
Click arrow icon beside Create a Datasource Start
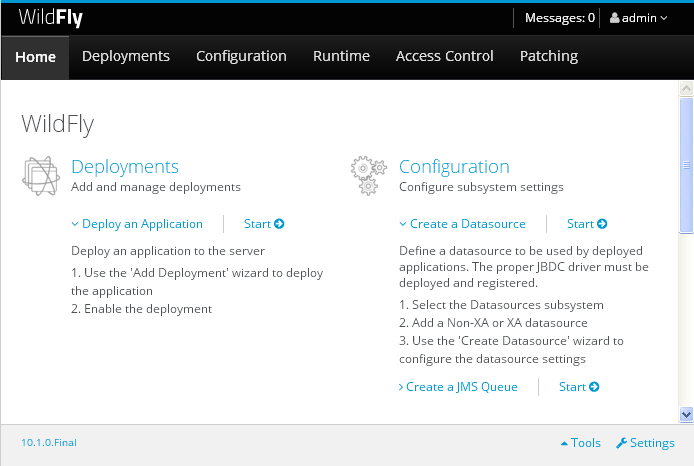pyautogui.click(x=602, y=224)
